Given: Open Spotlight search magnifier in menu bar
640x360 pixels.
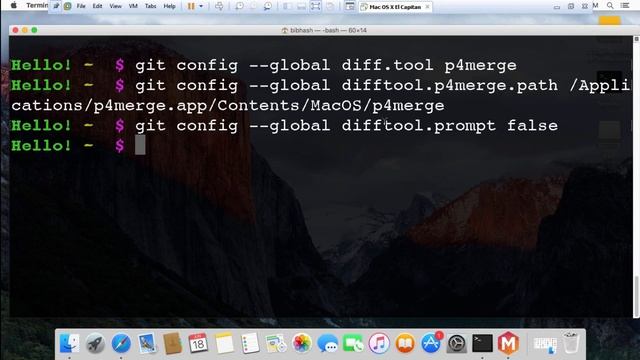Looking at the screenshot, I should coord(610,6).
